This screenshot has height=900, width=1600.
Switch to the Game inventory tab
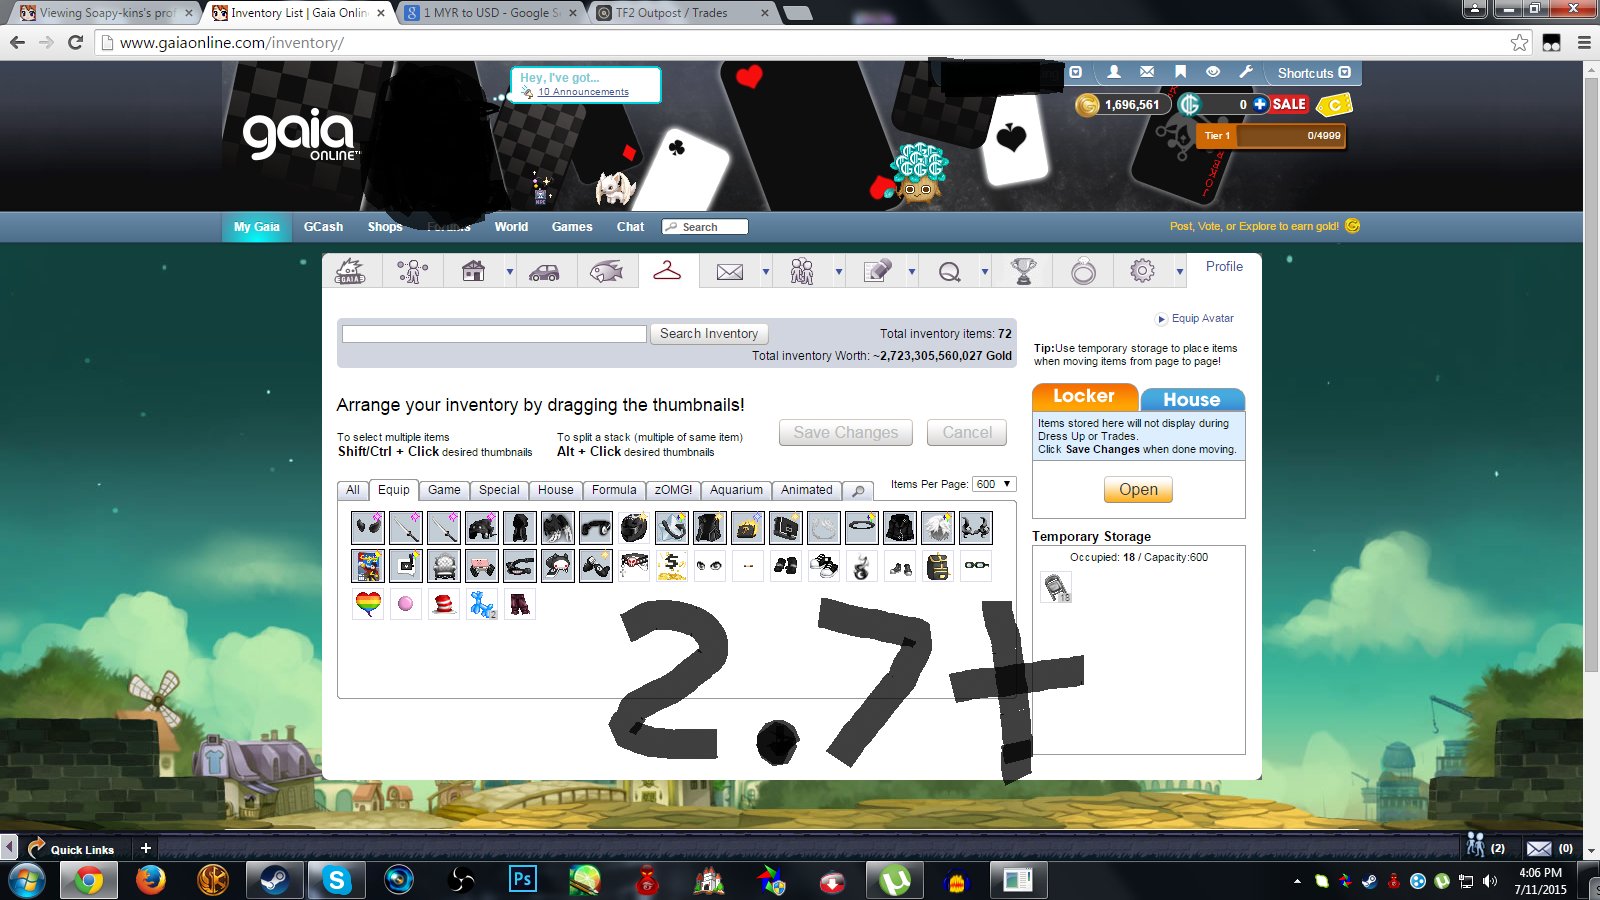tap(444, 490)
